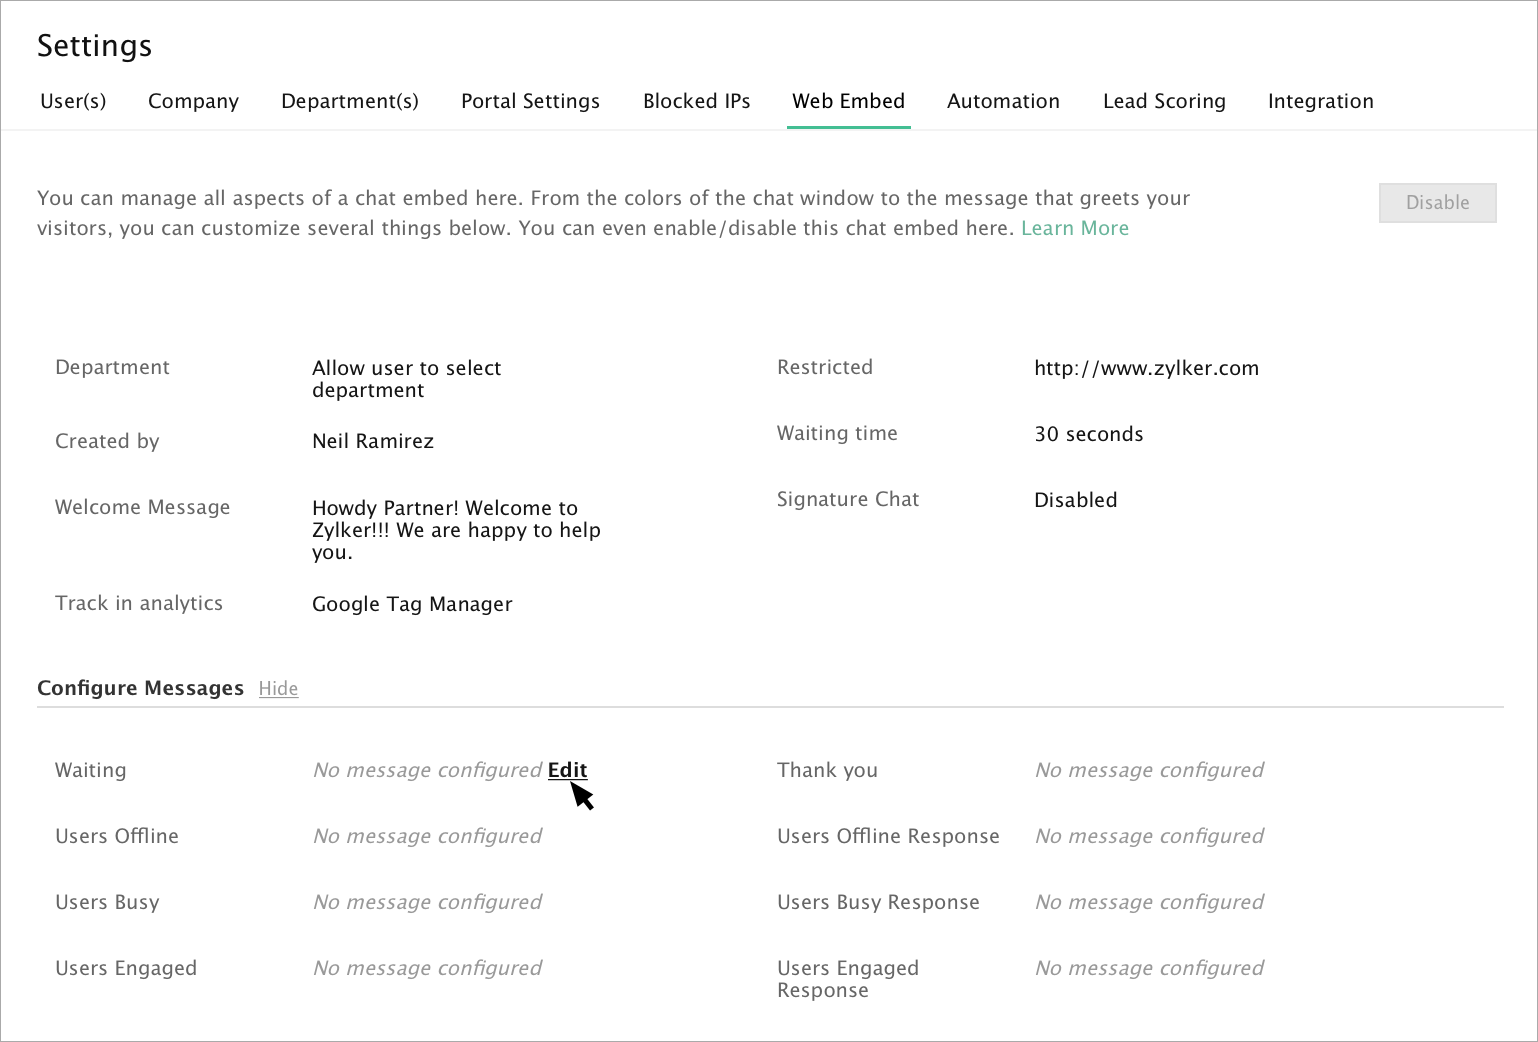Go to the Integration tab
The width and height of the screenshot is (1538, 1042).
[1320, 101]
